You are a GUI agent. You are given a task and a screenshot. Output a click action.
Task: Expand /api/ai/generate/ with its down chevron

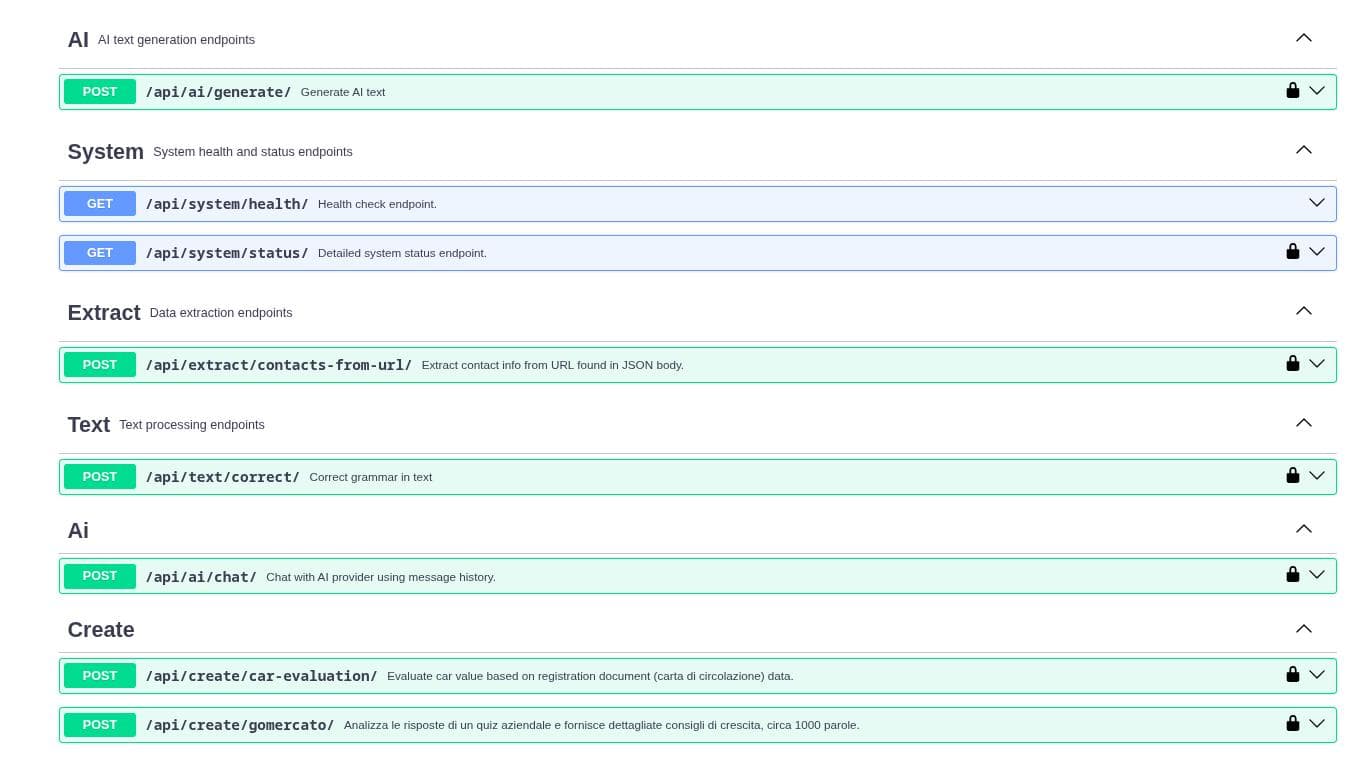click(1317, 91)
